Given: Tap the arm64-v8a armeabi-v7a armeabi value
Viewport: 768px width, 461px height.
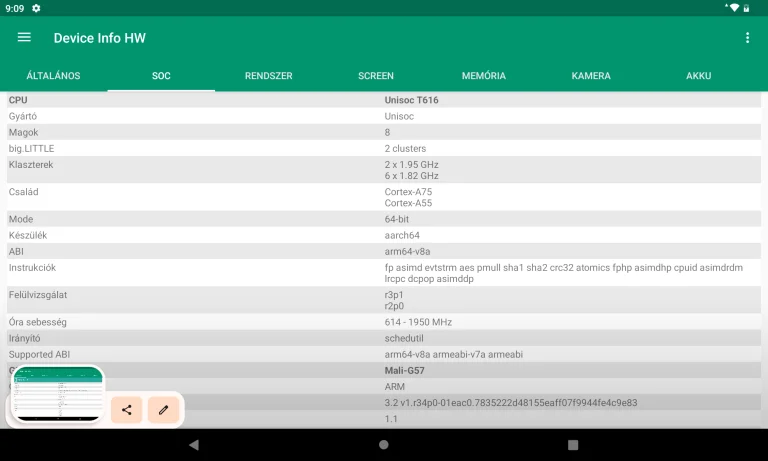Looking at the screenshot, I should pos(454,354).
